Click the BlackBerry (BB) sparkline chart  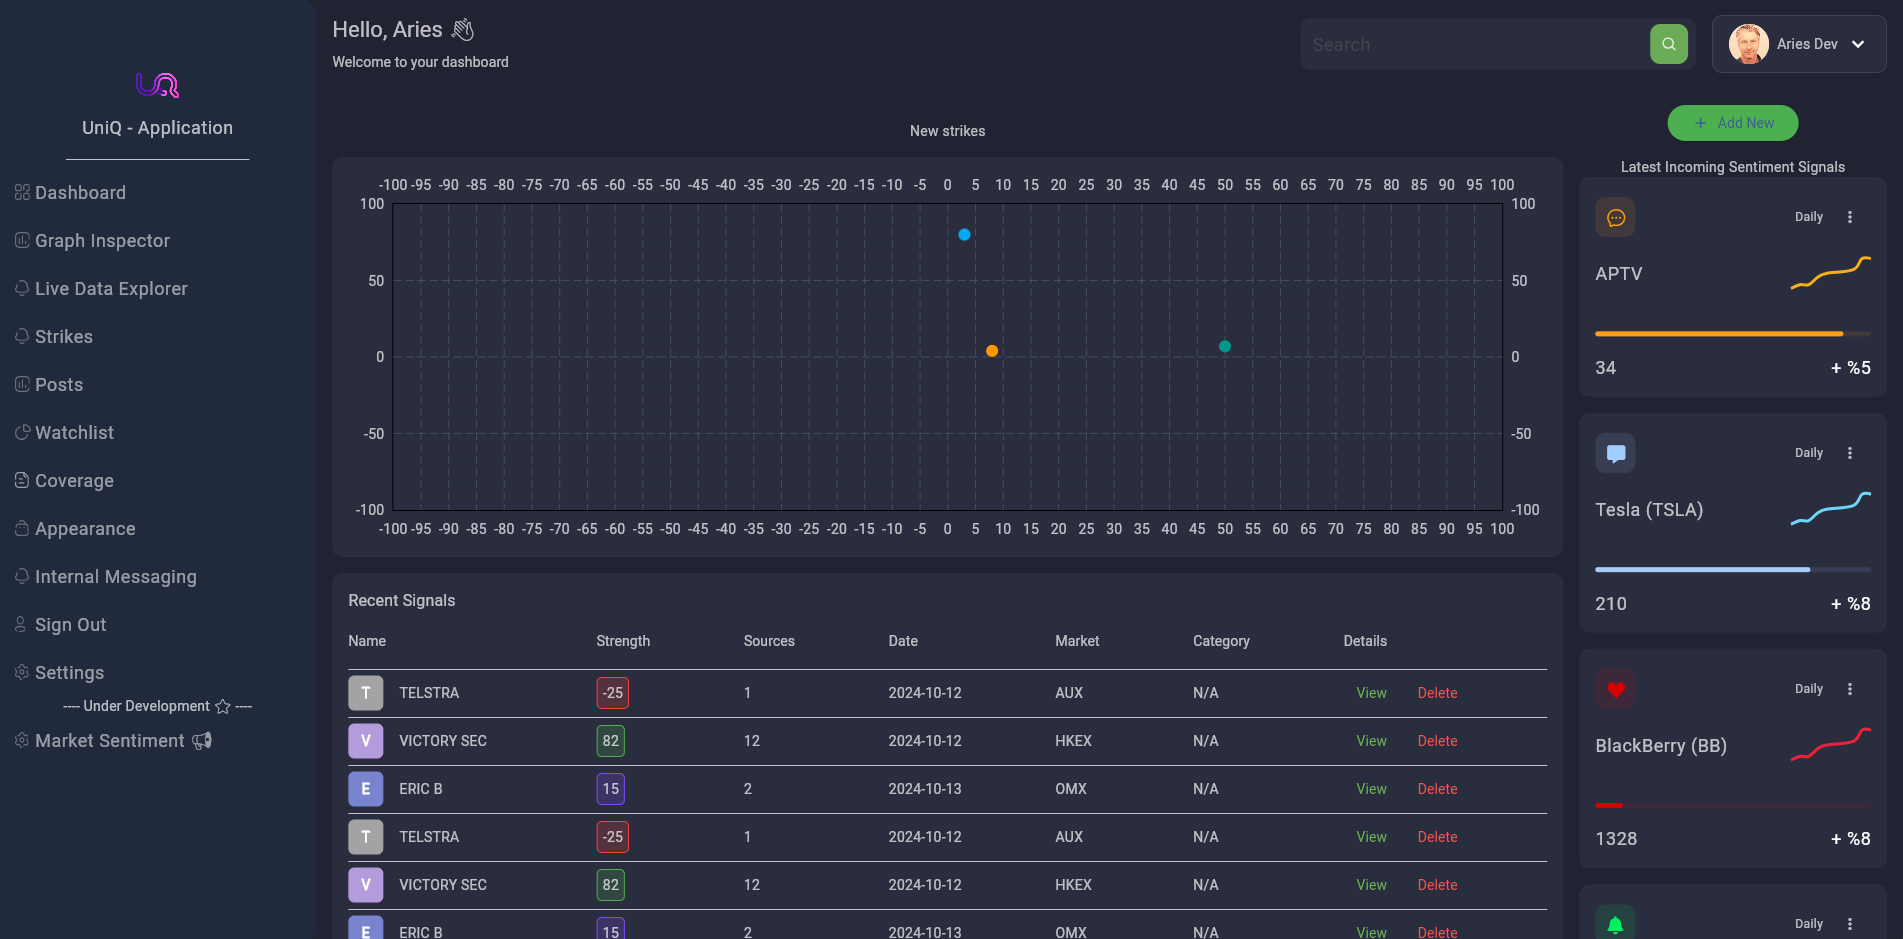tap(1831, 744)
